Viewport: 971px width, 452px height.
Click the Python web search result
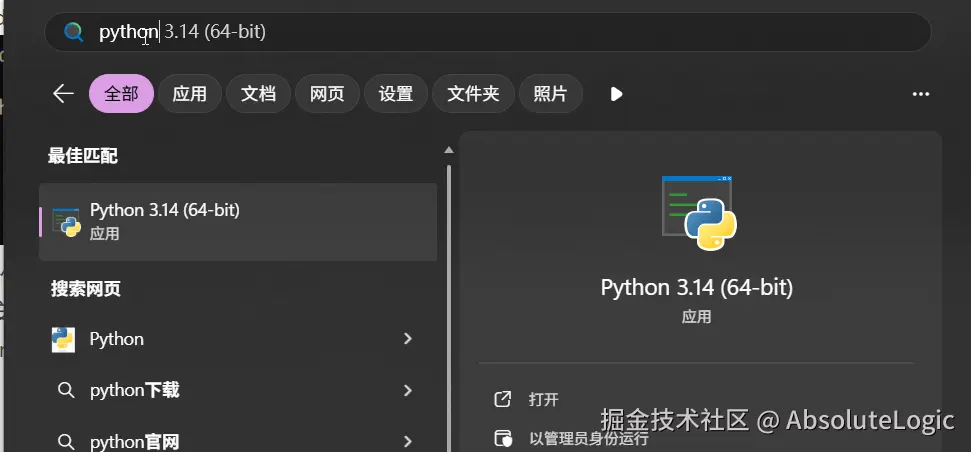(238, 339)
